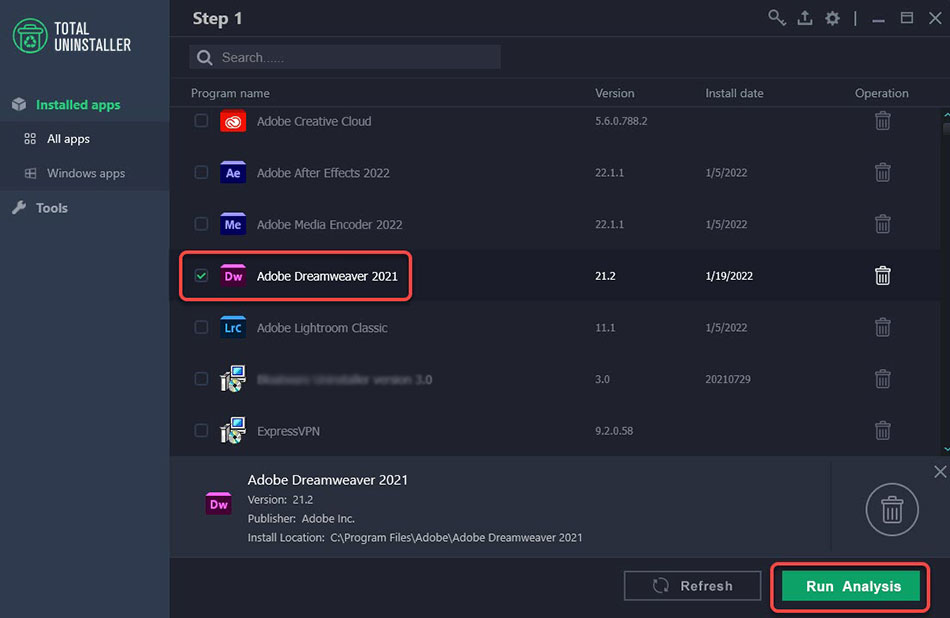The image size is (950, 618).
Task: Select the Adobe Creative Cloud name text
Action: click(x=314, y=121)
